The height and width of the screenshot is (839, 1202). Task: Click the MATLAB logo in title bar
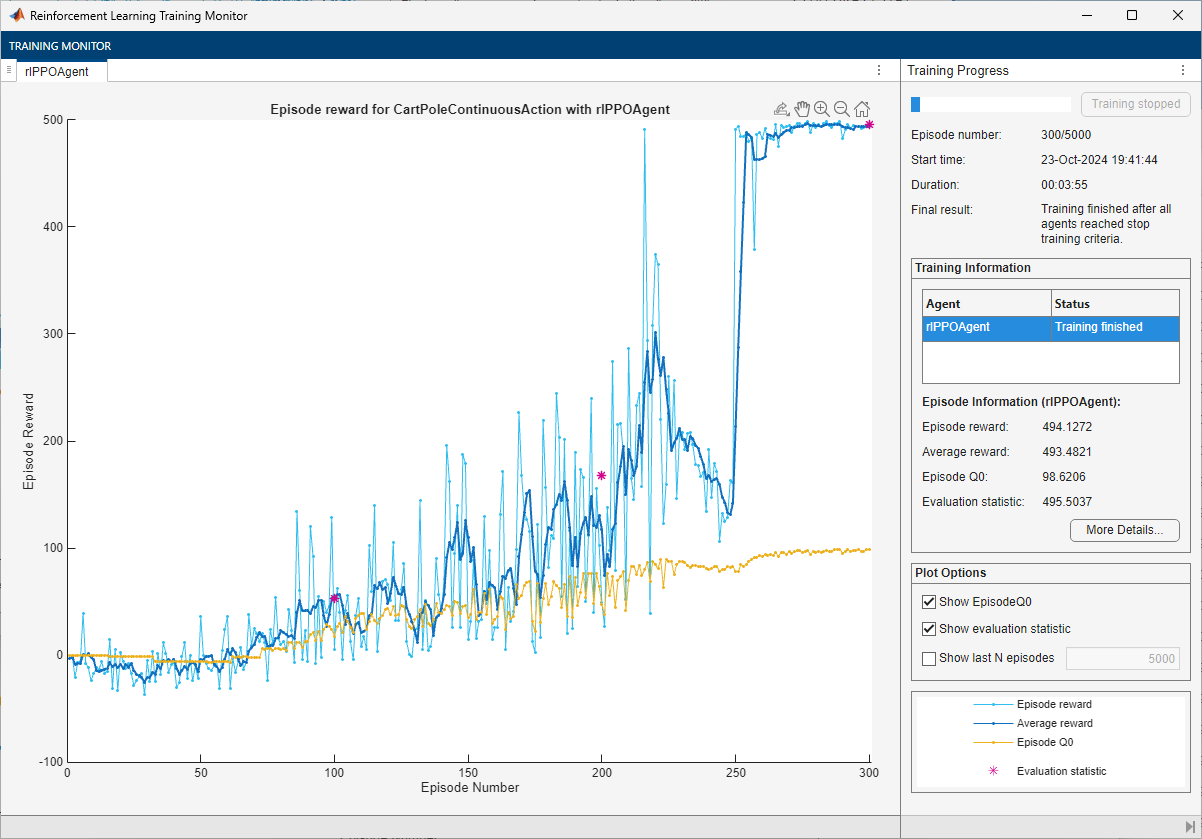click(x=16, y=16)
